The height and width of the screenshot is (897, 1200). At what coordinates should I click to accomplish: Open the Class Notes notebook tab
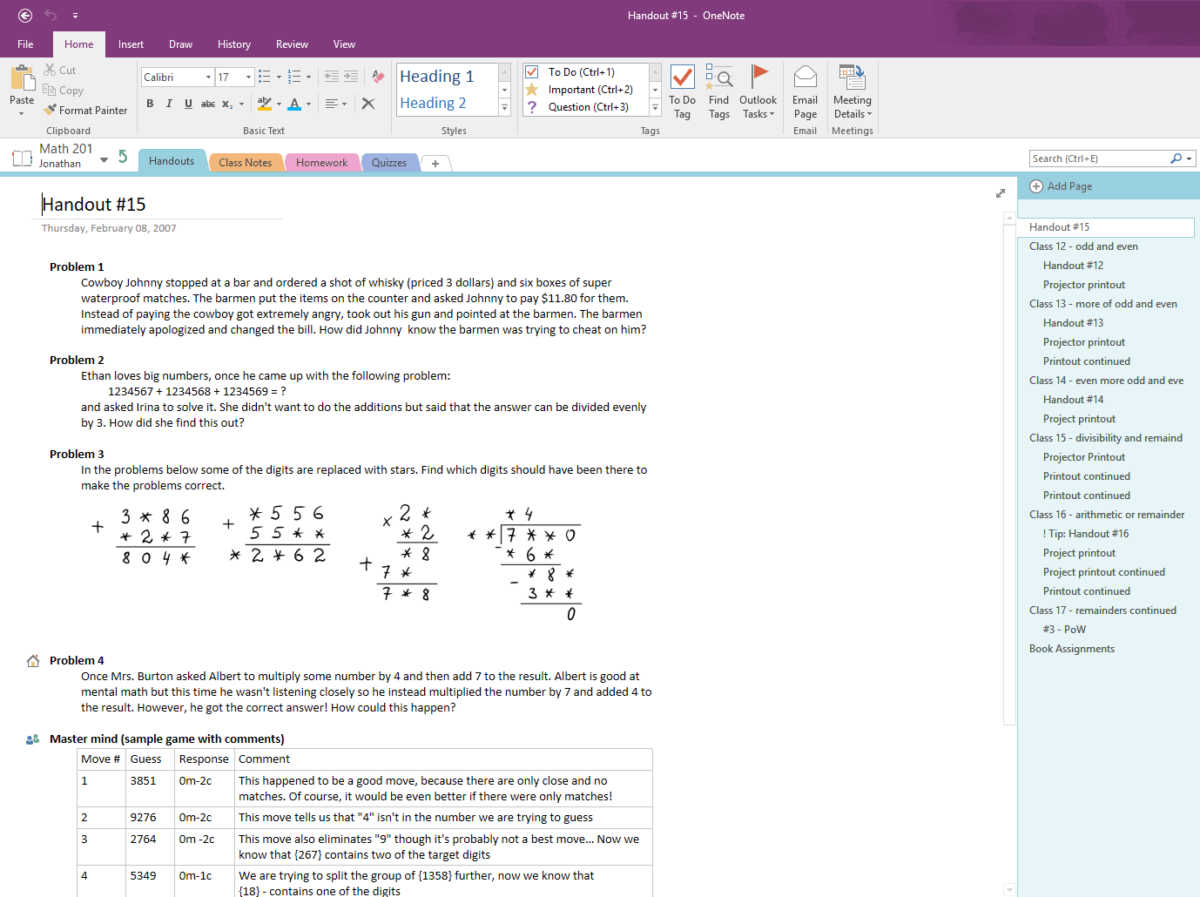click(246, 161)
